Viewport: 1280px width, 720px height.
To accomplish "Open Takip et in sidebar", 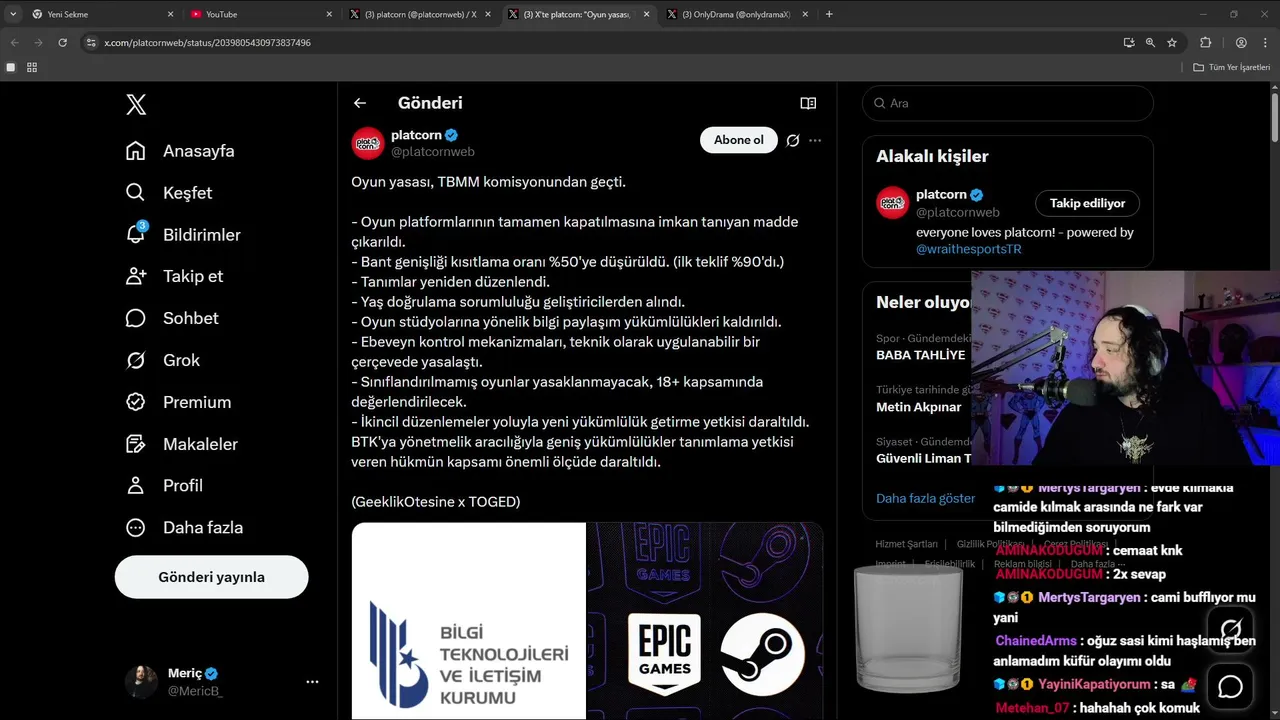I will [174, 276].
